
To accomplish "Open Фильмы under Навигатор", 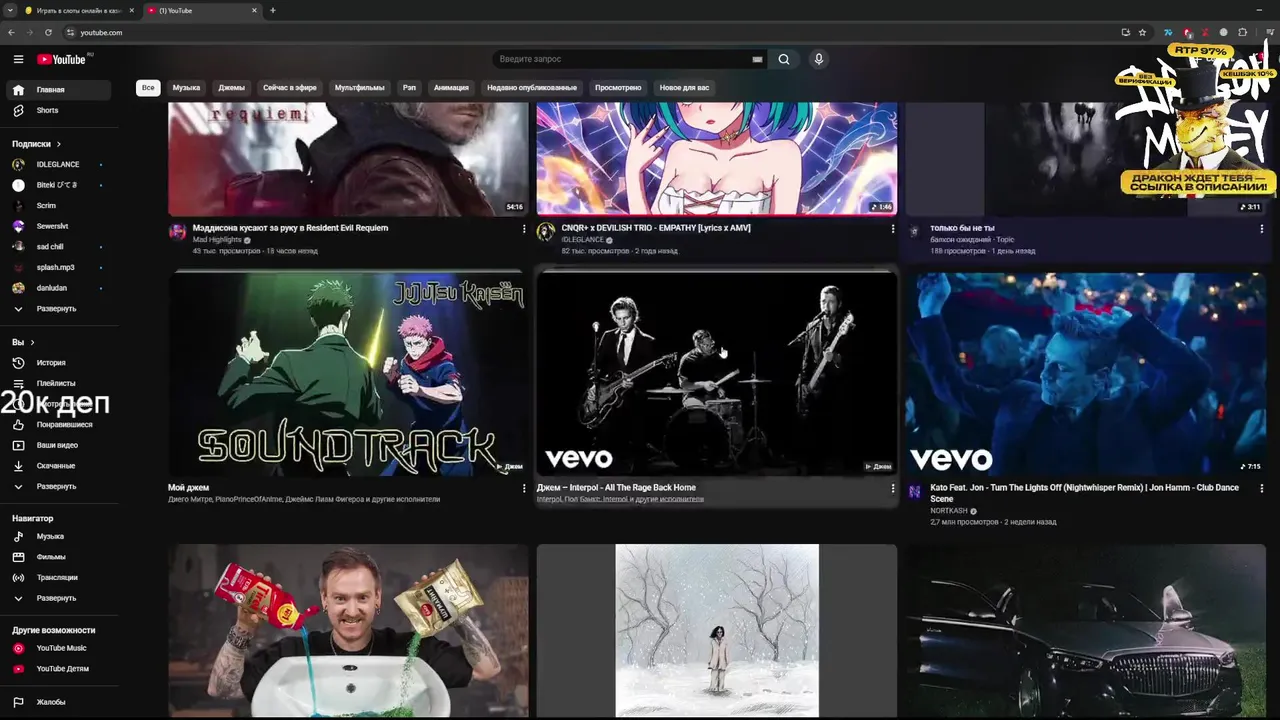I will [60, 557].
